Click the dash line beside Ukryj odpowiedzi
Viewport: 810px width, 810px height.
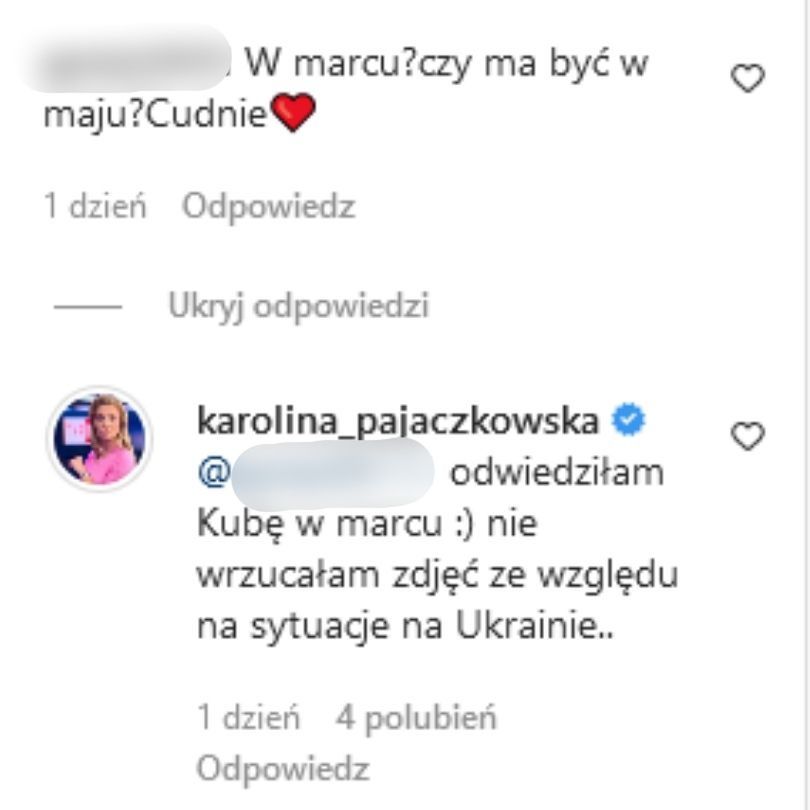click(88, 306)
